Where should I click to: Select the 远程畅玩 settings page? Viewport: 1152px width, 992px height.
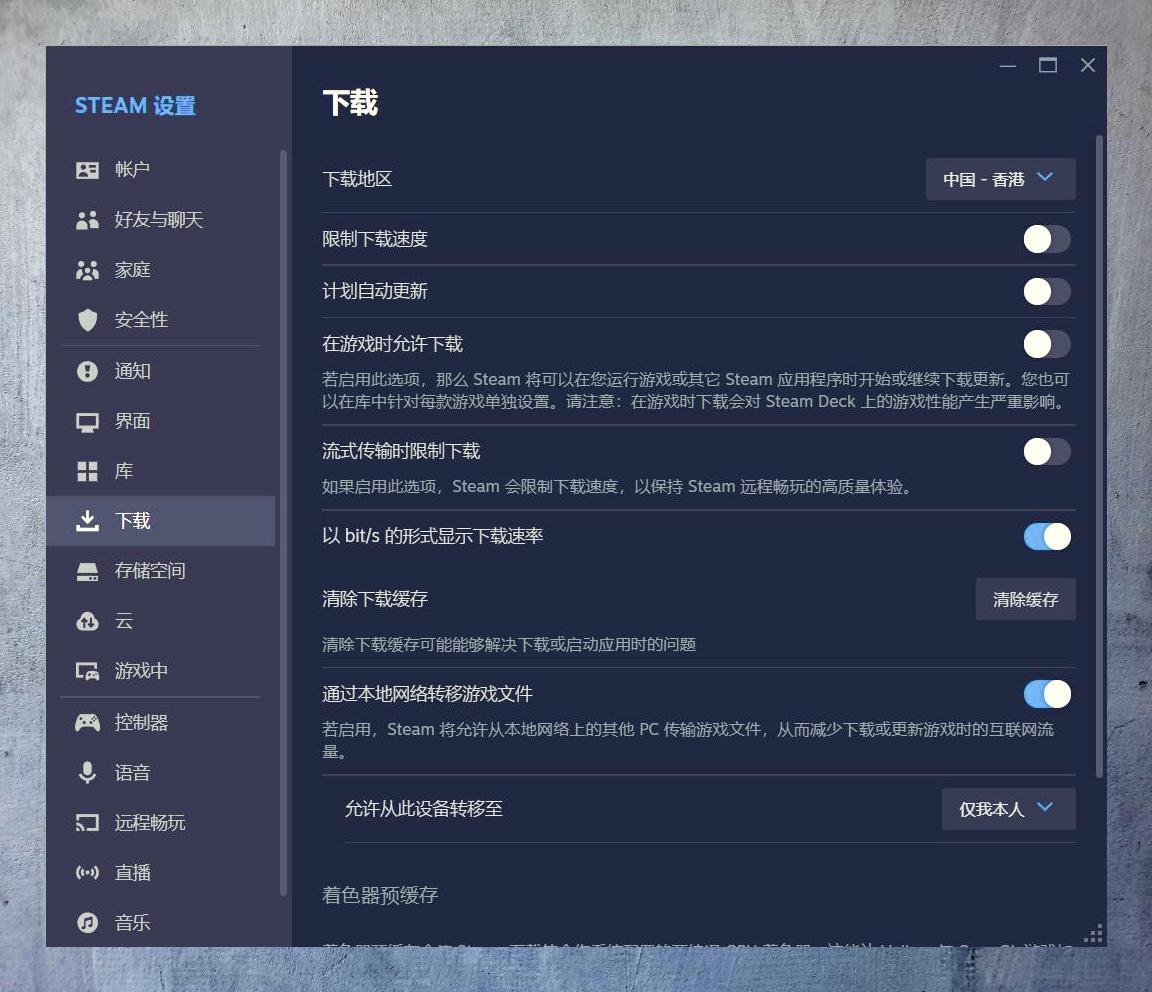(x=160, y=822)
